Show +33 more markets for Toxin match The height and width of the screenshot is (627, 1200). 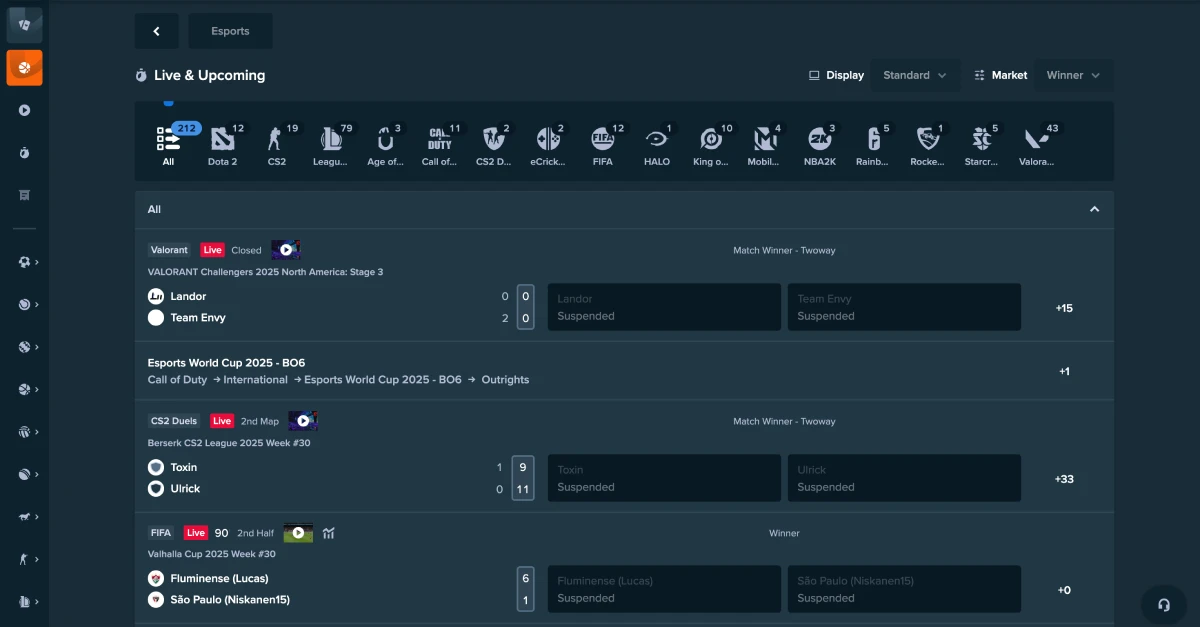click(1064, 479)
